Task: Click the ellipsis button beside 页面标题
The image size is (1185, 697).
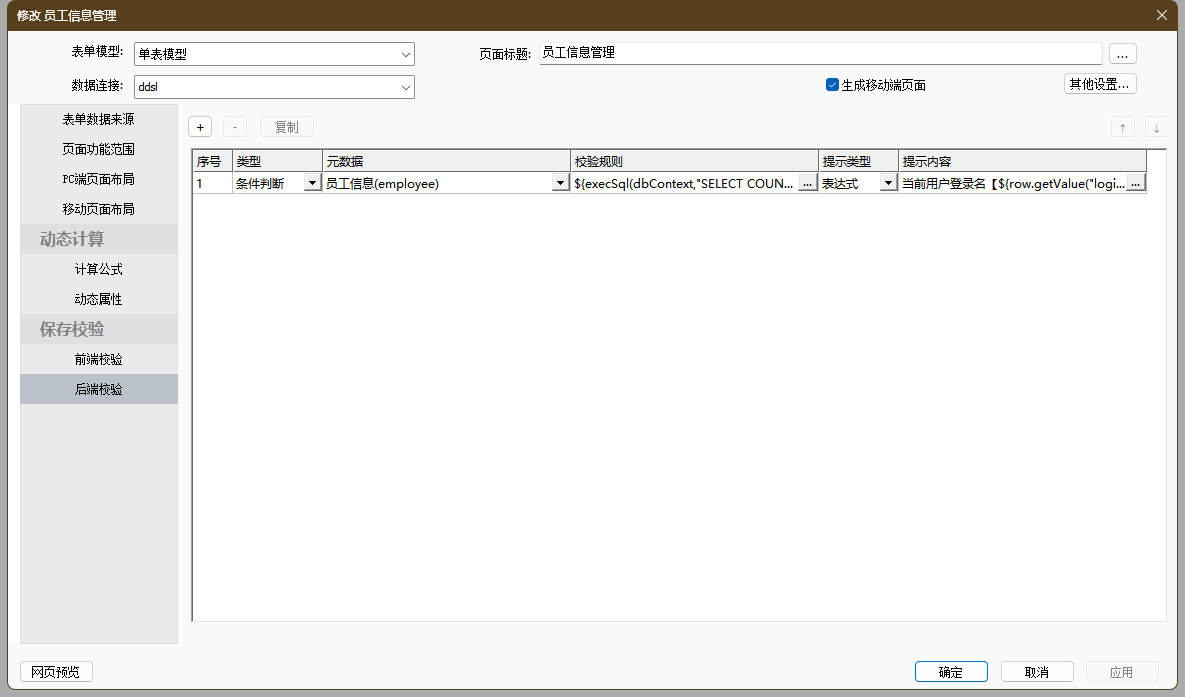Action: (x=1122, y=54)
